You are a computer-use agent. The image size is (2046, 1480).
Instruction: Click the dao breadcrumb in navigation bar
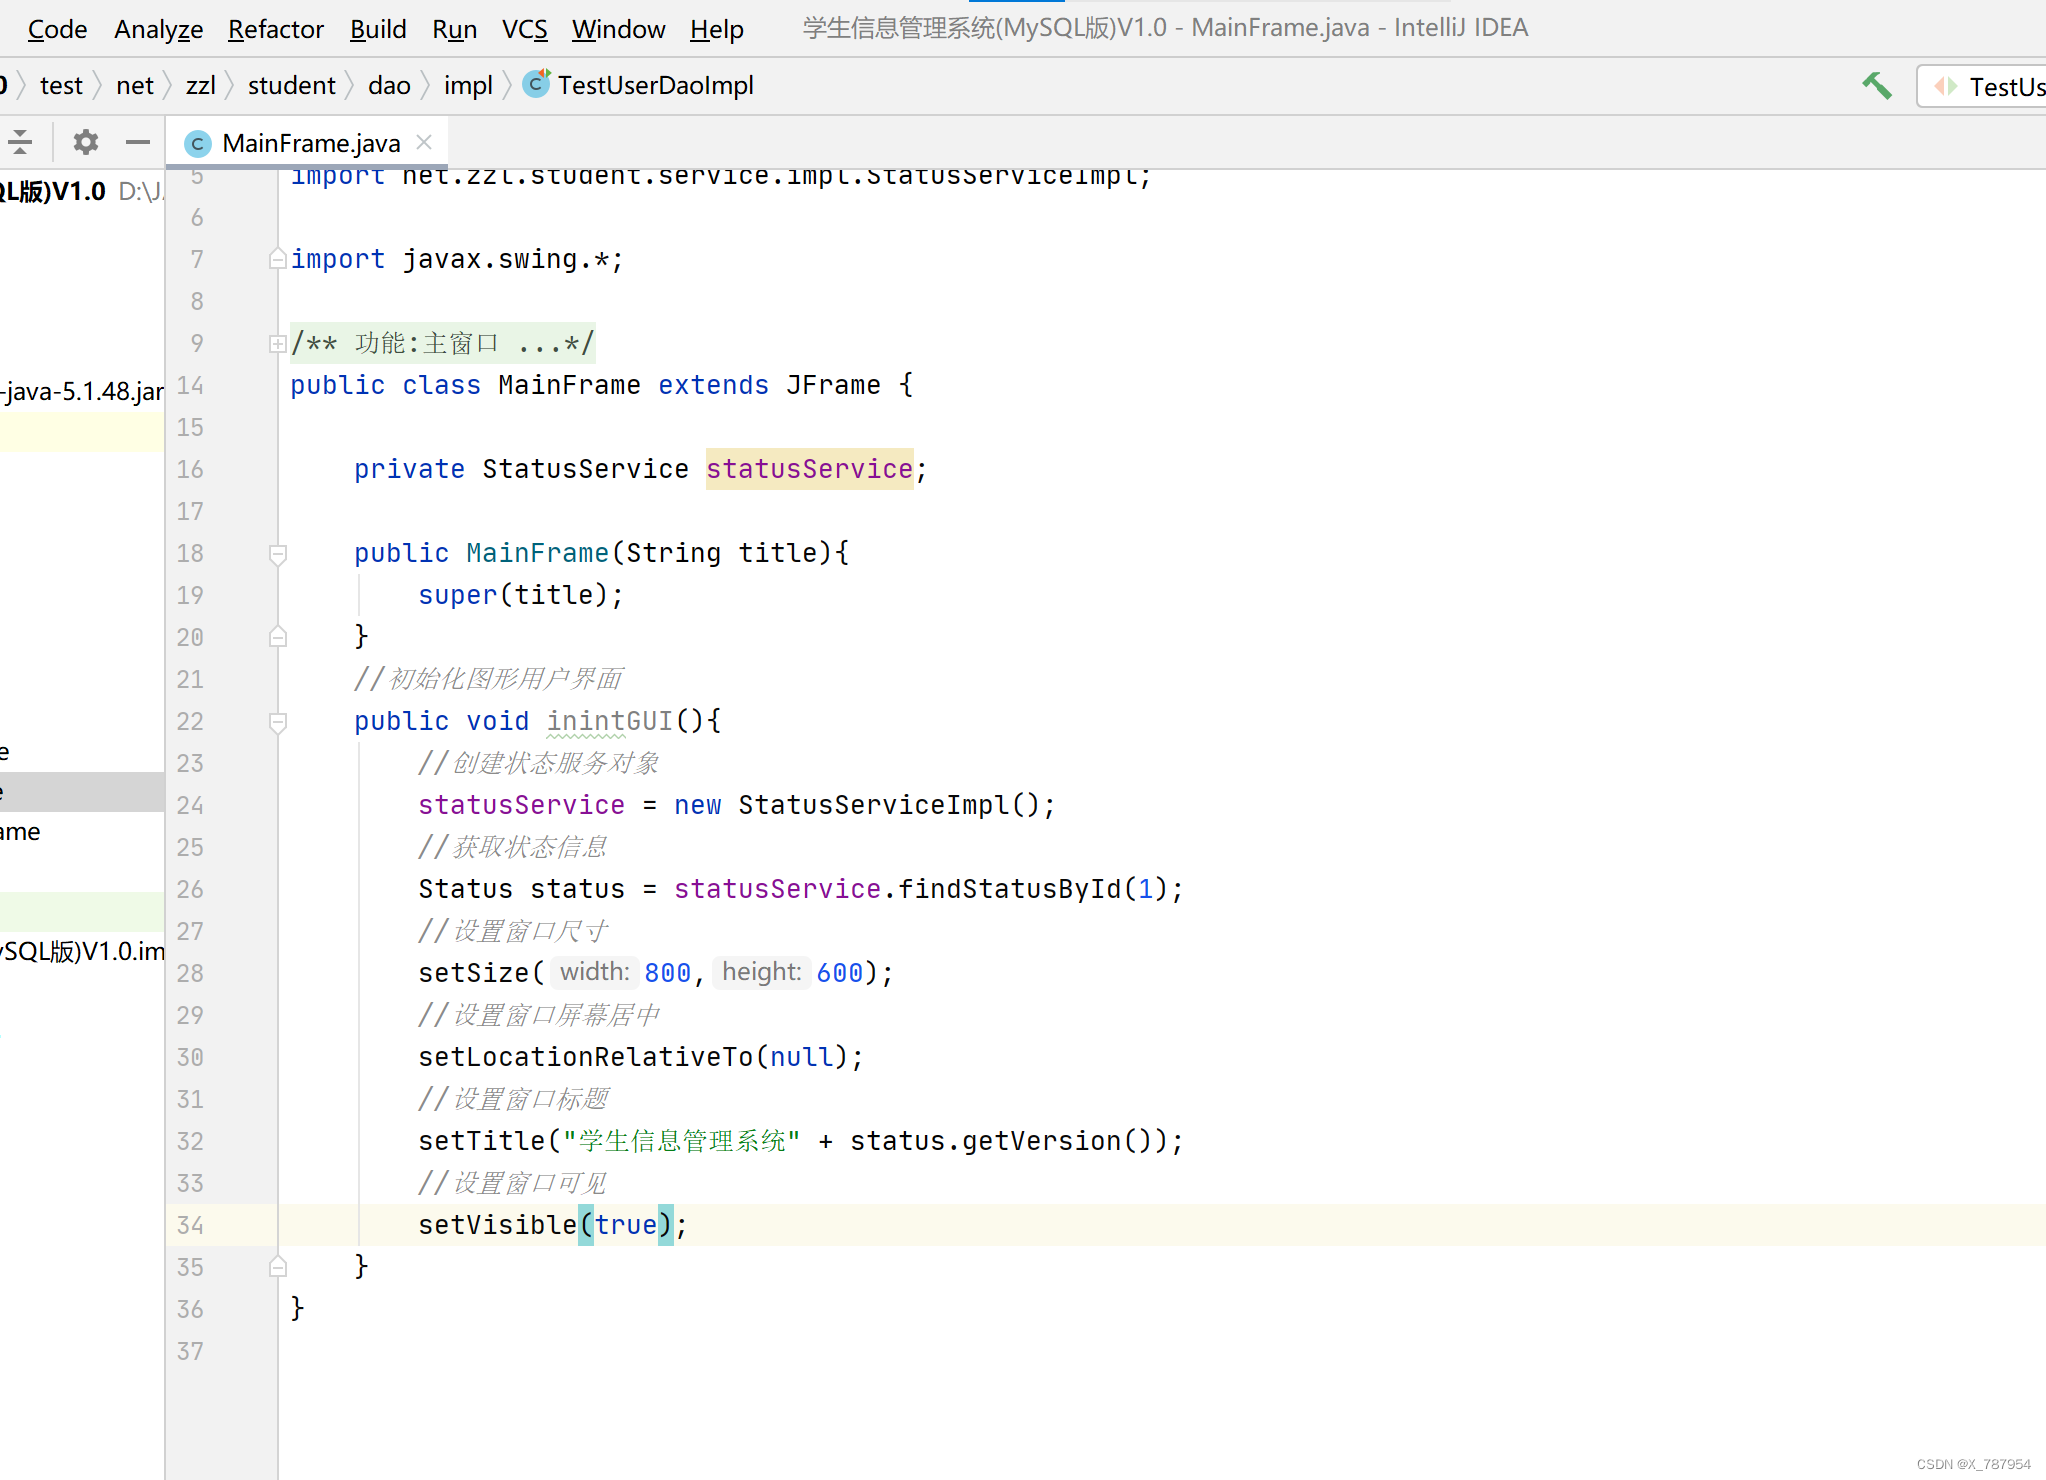point(389,86)
